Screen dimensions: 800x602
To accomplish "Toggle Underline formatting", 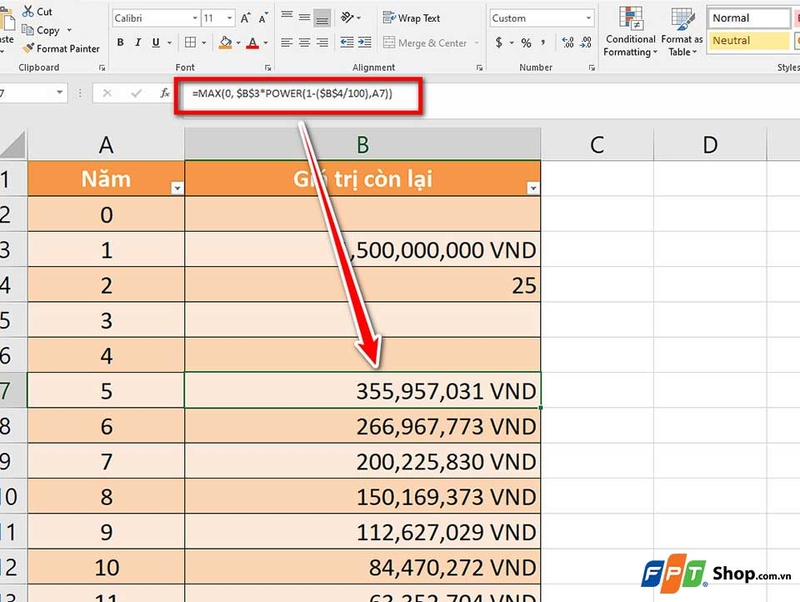I will coord(156,41).
